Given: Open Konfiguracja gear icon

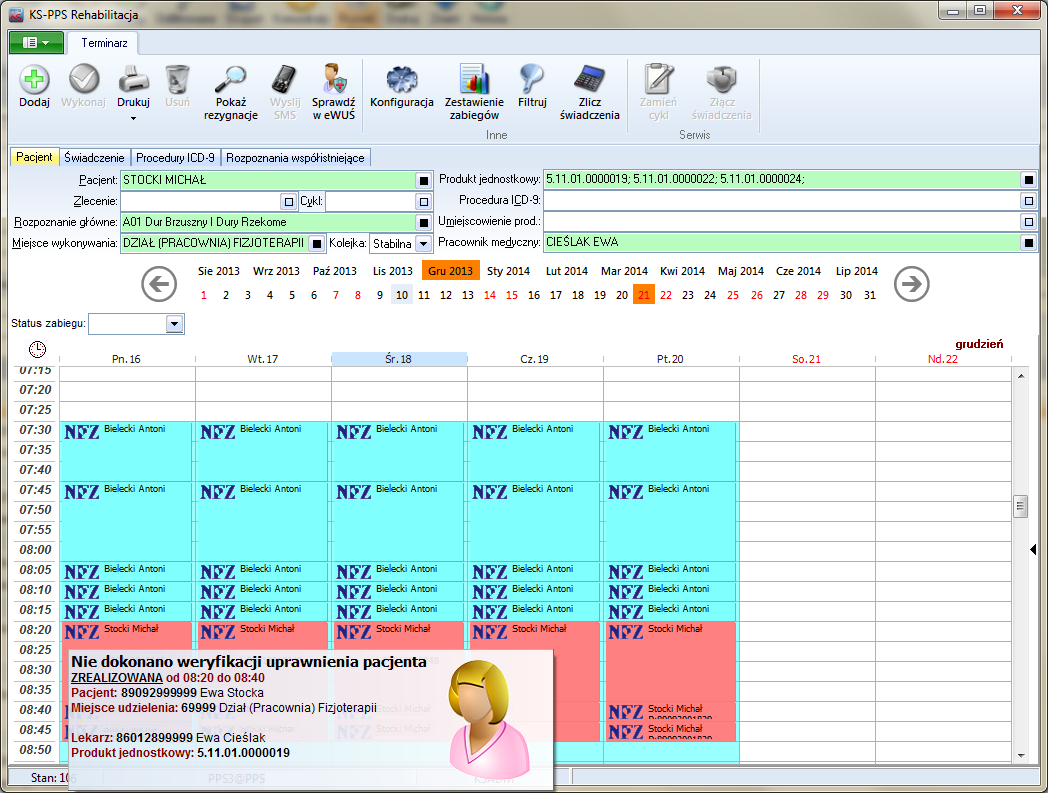Looking at the screenshot, I should click(401, 80).
